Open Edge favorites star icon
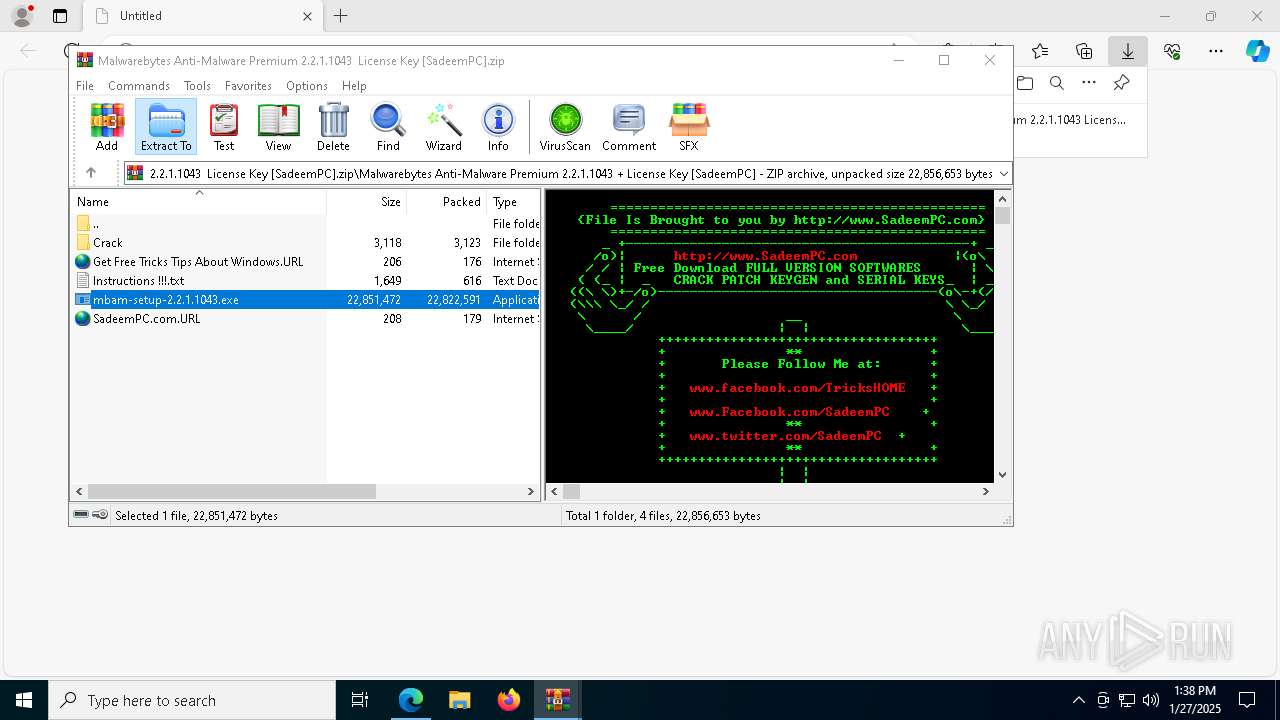 pos(1040,51)
